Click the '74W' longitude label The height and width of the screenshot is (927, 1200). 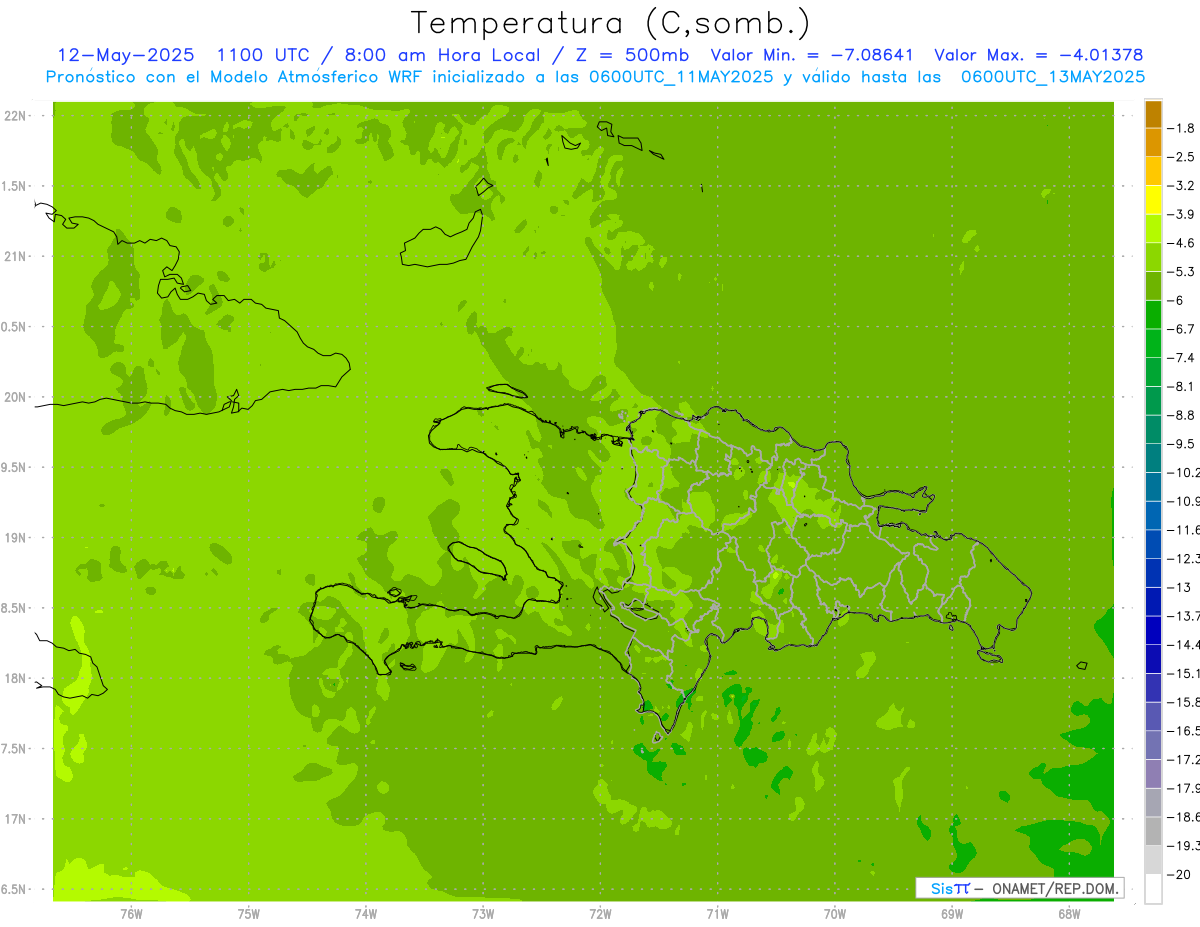366,913
